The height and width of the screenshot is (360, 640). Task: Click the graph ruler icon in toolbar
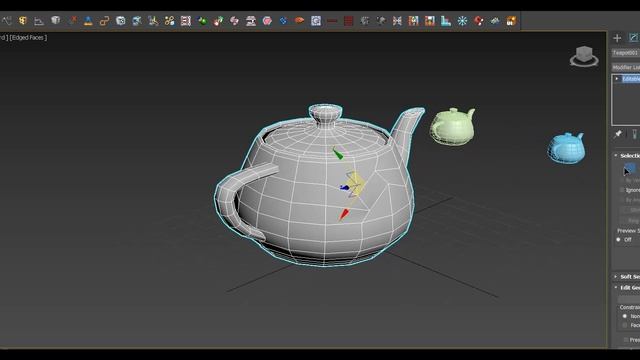click(x=39, y=20)
